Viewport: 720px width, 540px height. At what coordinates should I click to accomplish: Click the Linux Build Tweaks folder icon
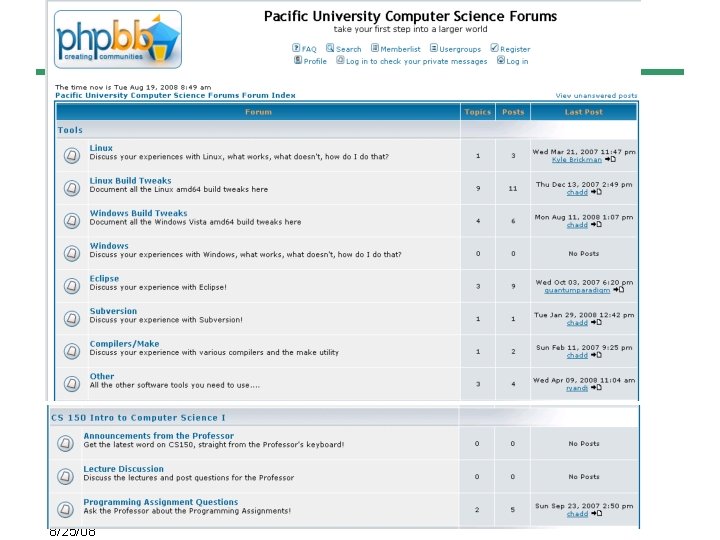(72, 188)
